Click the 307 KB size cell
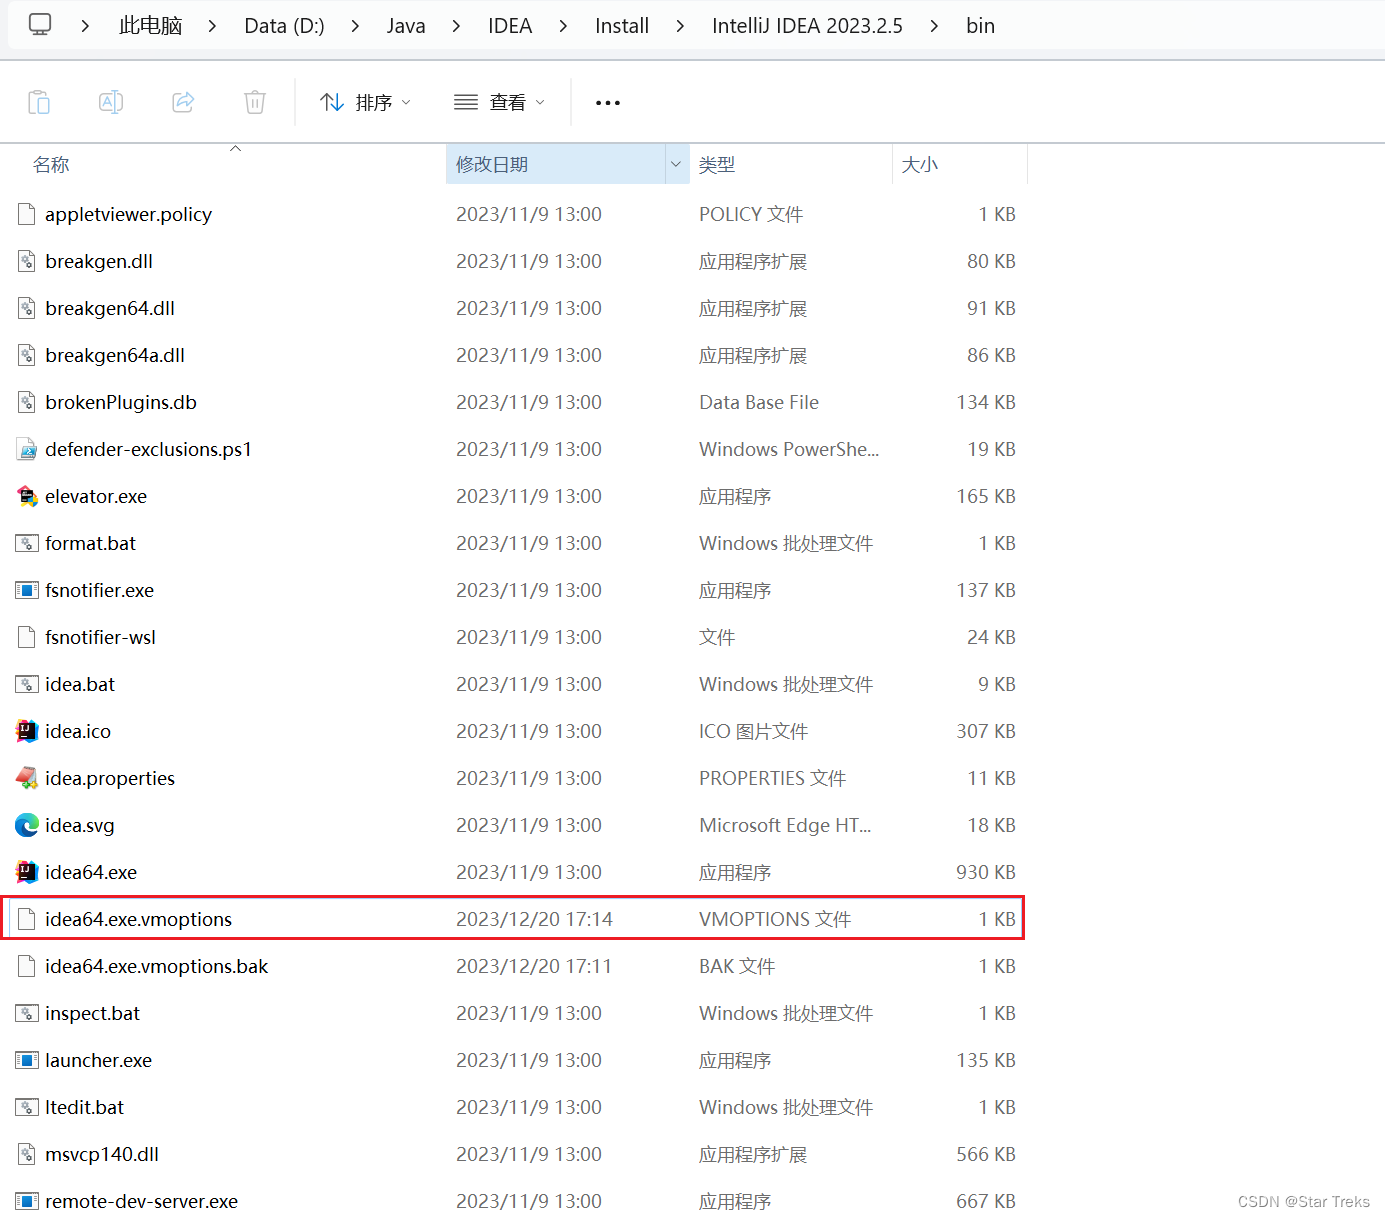 point(985,731)
